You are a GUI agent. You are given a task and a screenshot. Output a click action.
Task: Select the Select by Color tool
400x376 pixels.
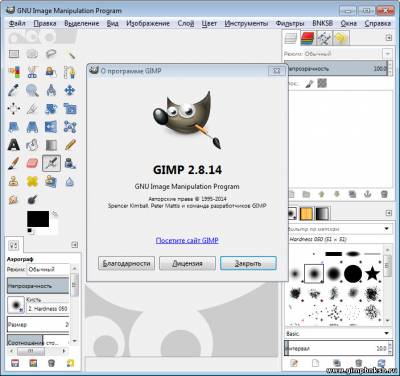pyautogui.click(x=14, y=72)
